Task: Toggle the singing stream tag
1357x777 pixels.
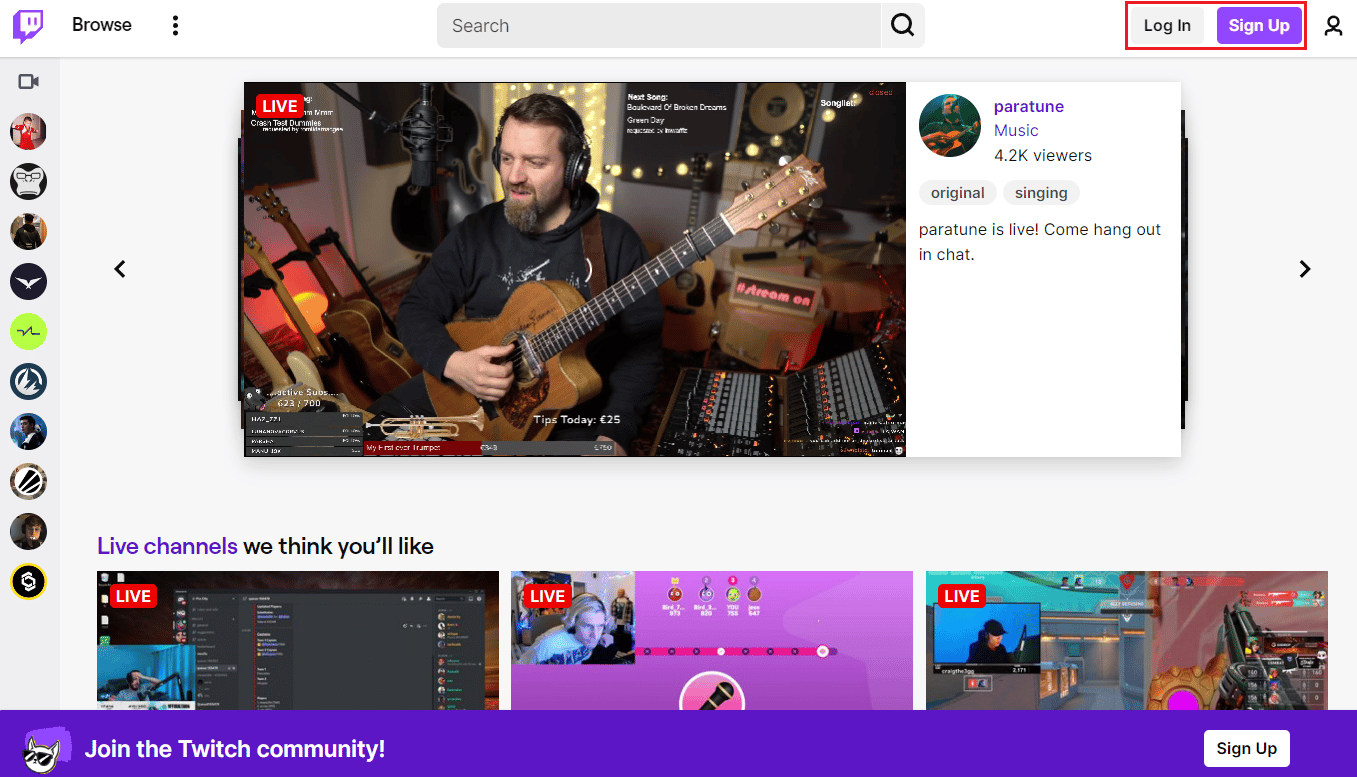Action: (x=1040, y=192)
